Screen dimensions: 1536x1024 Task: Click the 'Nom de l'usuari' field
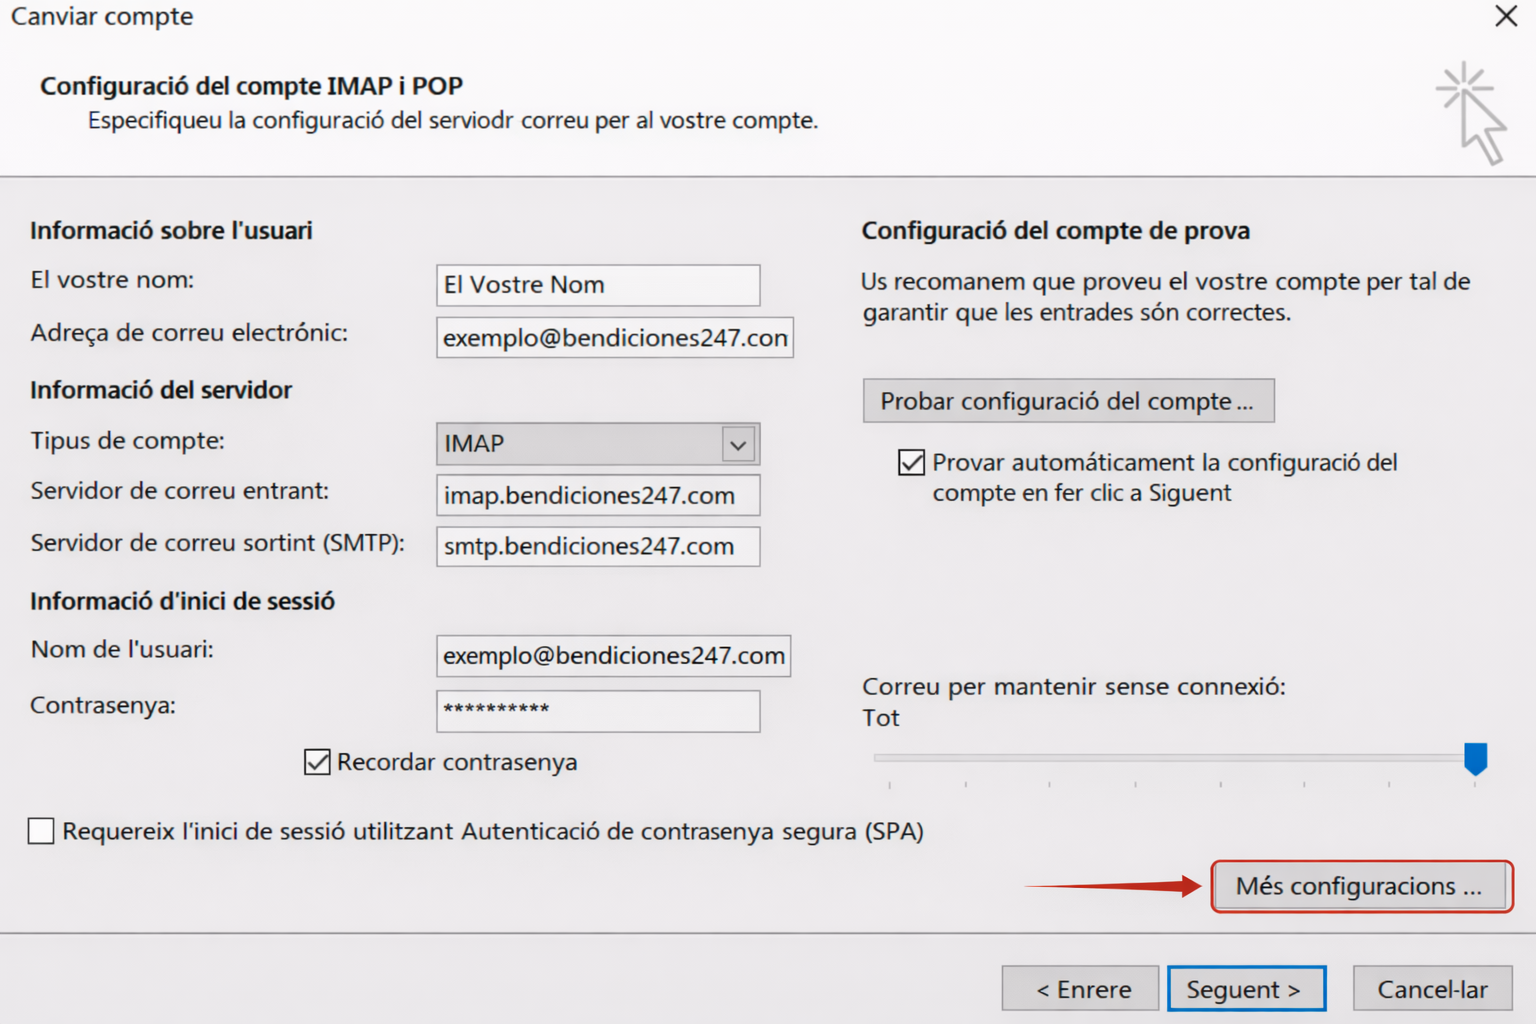point(613,656)
